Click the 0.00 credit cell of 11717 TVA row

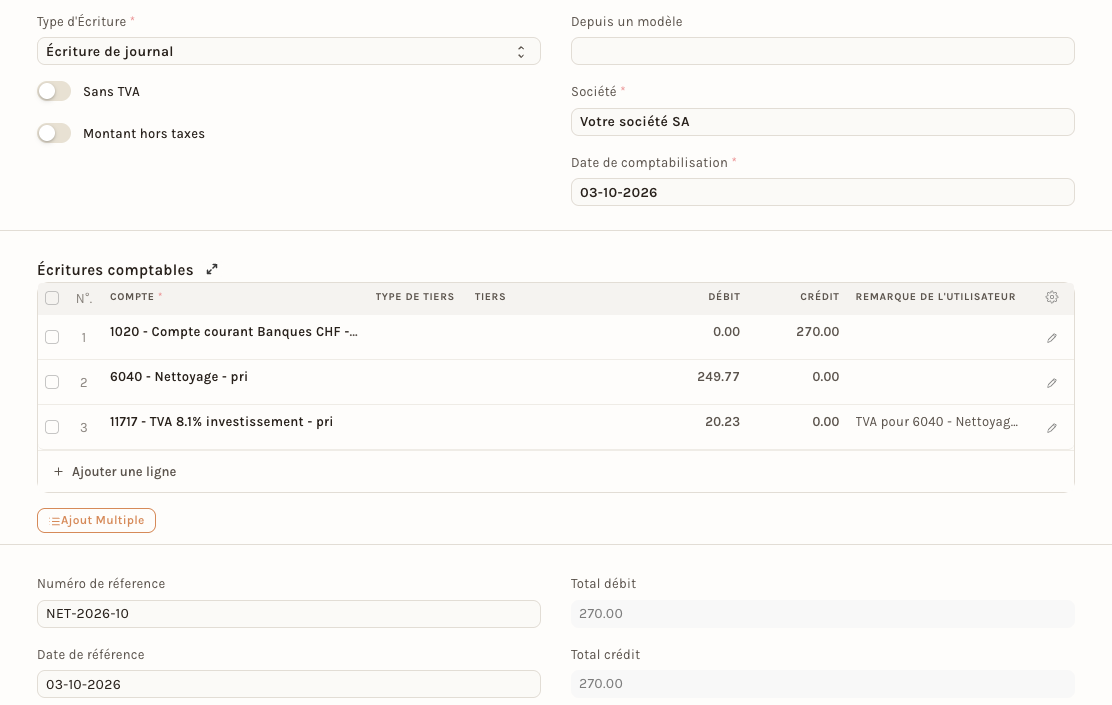pos(825,421)
